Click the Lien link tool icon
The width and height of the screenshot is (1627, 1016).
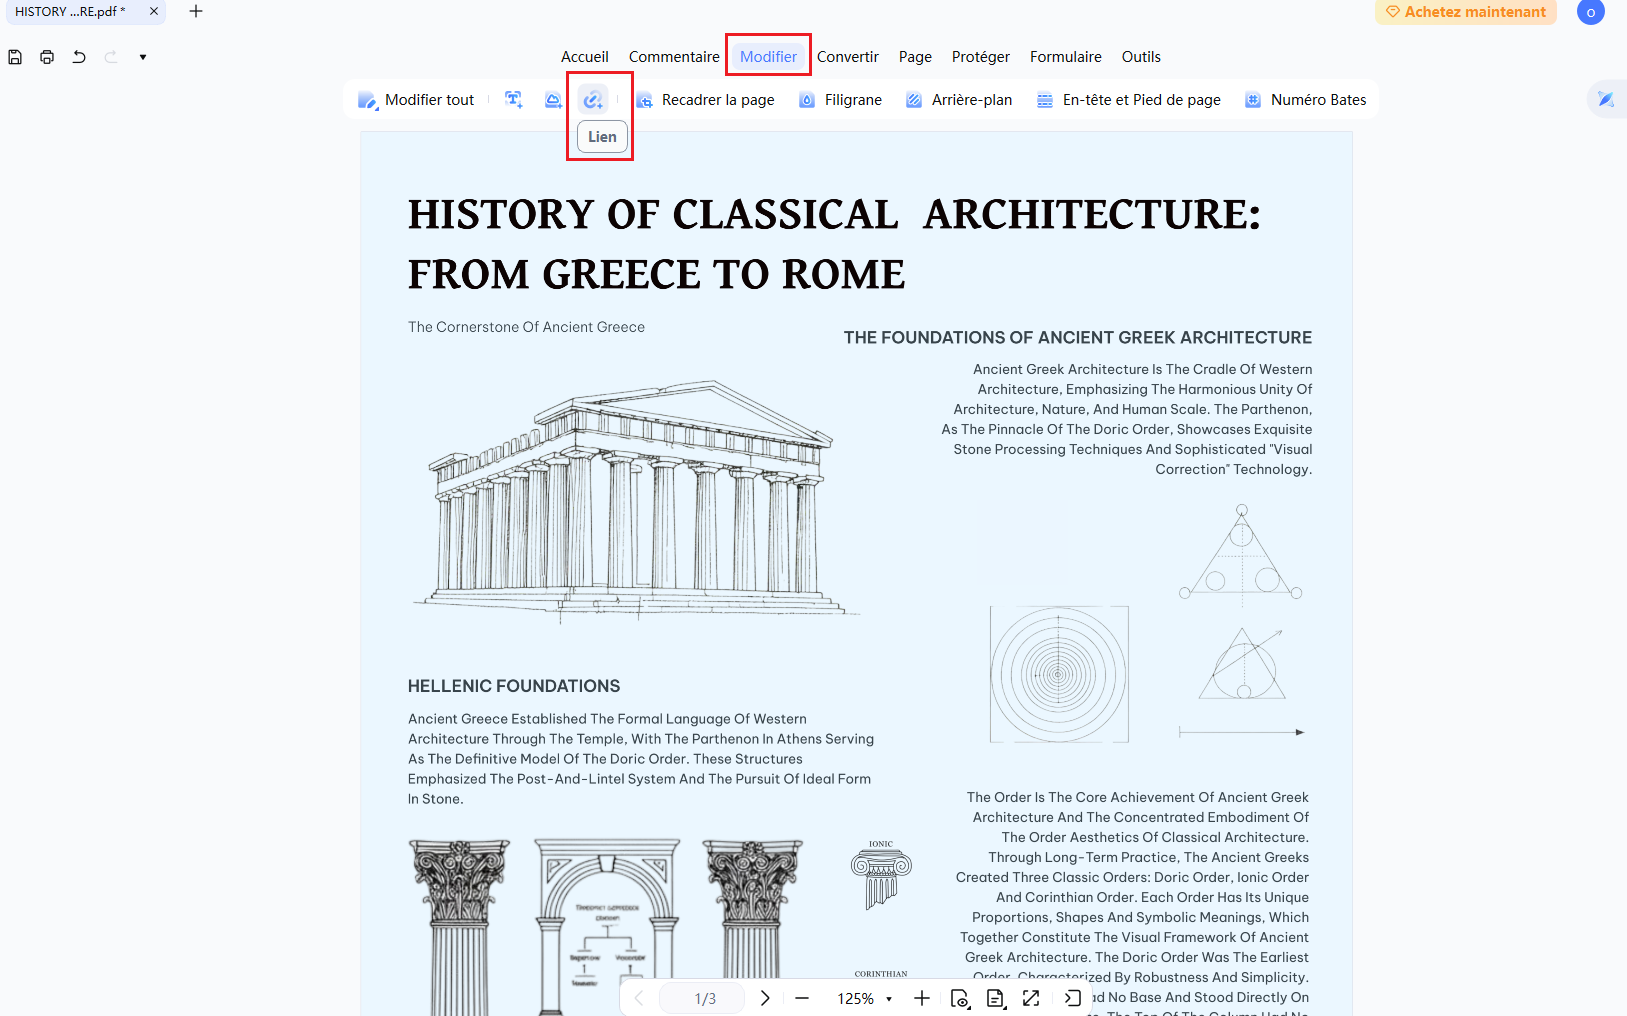593,100
